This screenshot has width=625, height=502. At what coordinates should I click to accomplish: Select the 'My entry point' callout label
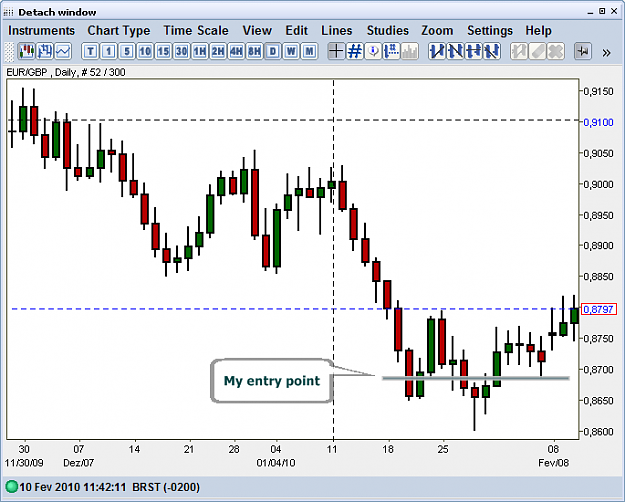click(271, 381)
